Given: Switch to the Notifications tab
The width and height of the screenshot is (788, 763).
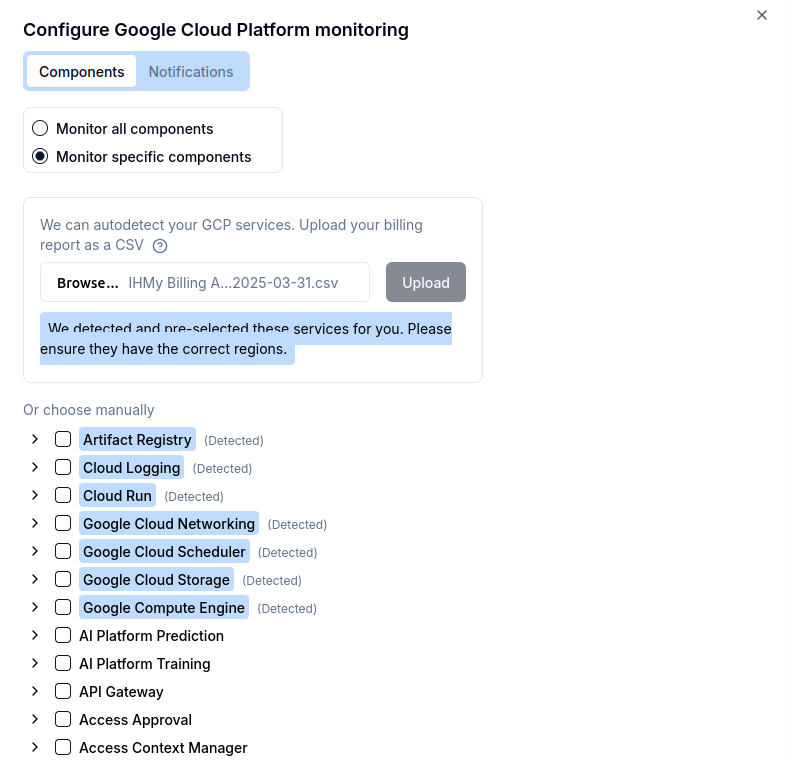Looking at the screenshot, I should tap(191, 72).
